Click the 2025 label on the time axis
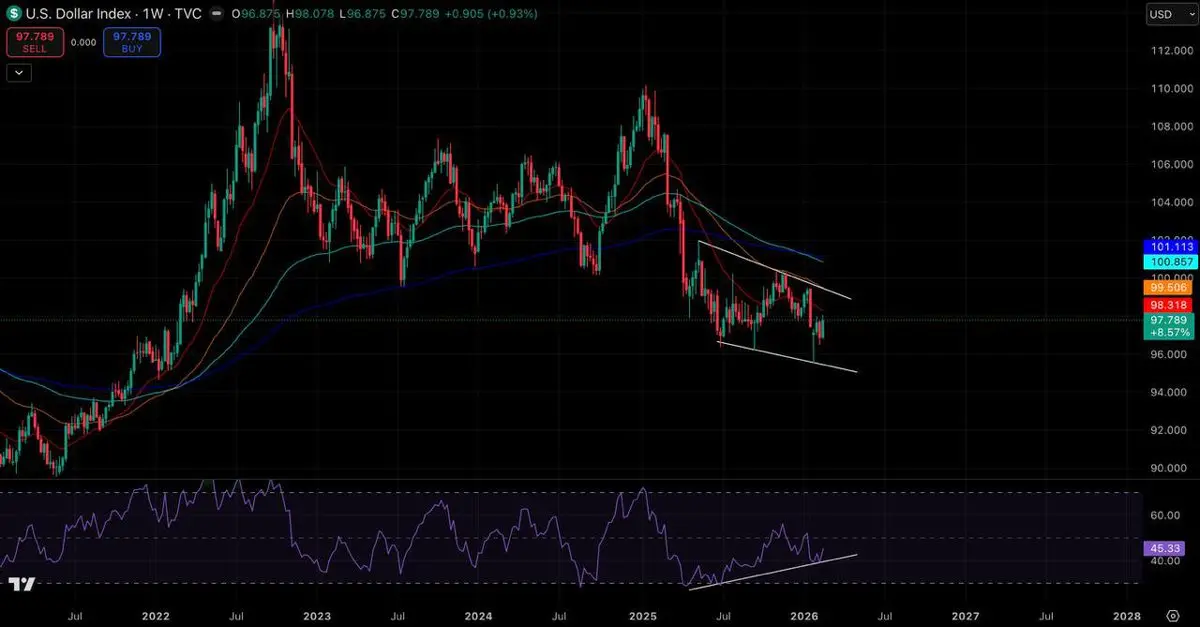Image resolution: width=1200 pixels, height=627 pixels. coord(641,616)
